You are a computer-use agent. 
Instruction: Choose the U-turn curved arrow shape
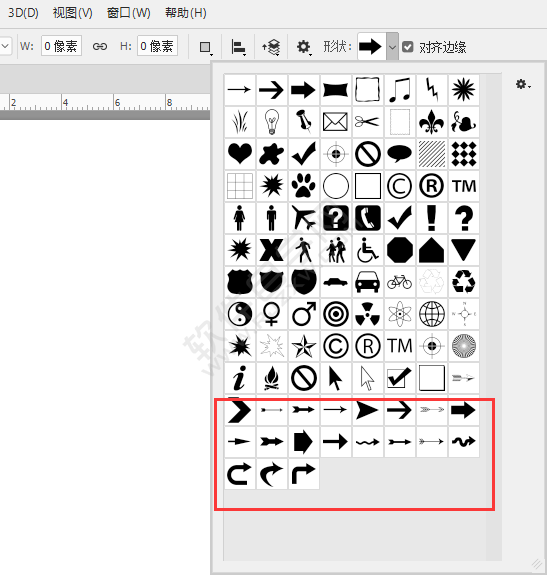[240, 474]
